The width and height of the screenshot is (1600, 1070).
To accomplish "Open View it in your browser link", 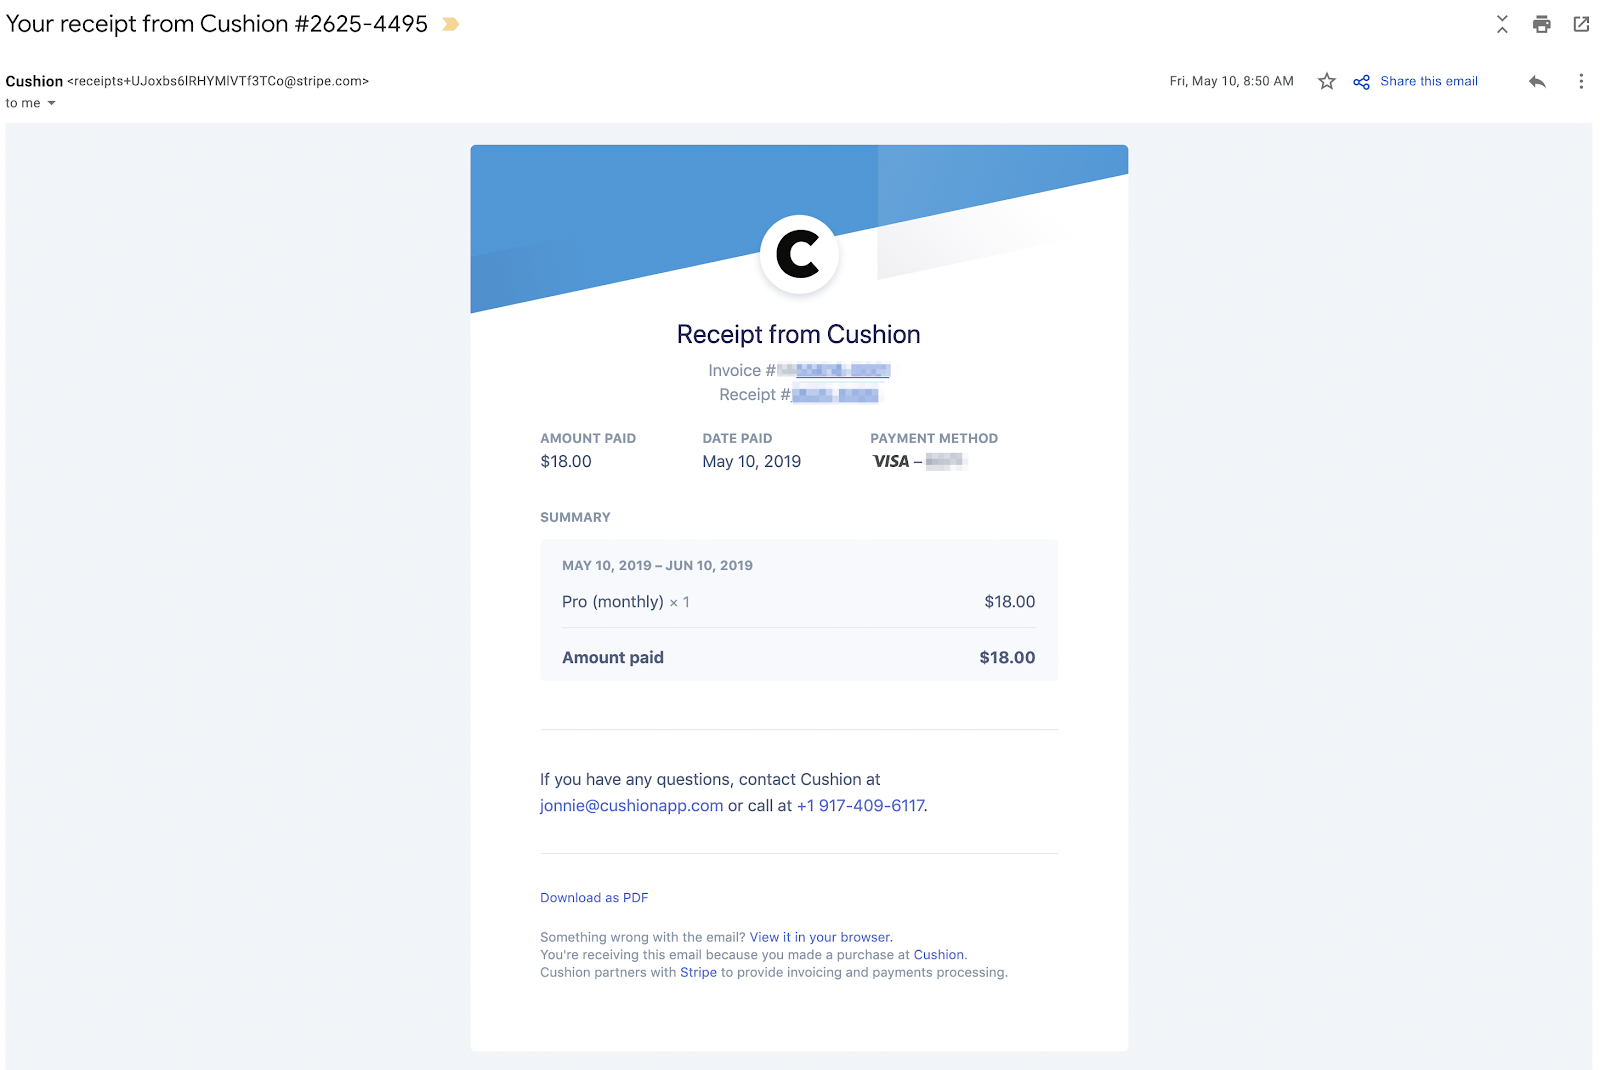I will [x=820, y=937].
